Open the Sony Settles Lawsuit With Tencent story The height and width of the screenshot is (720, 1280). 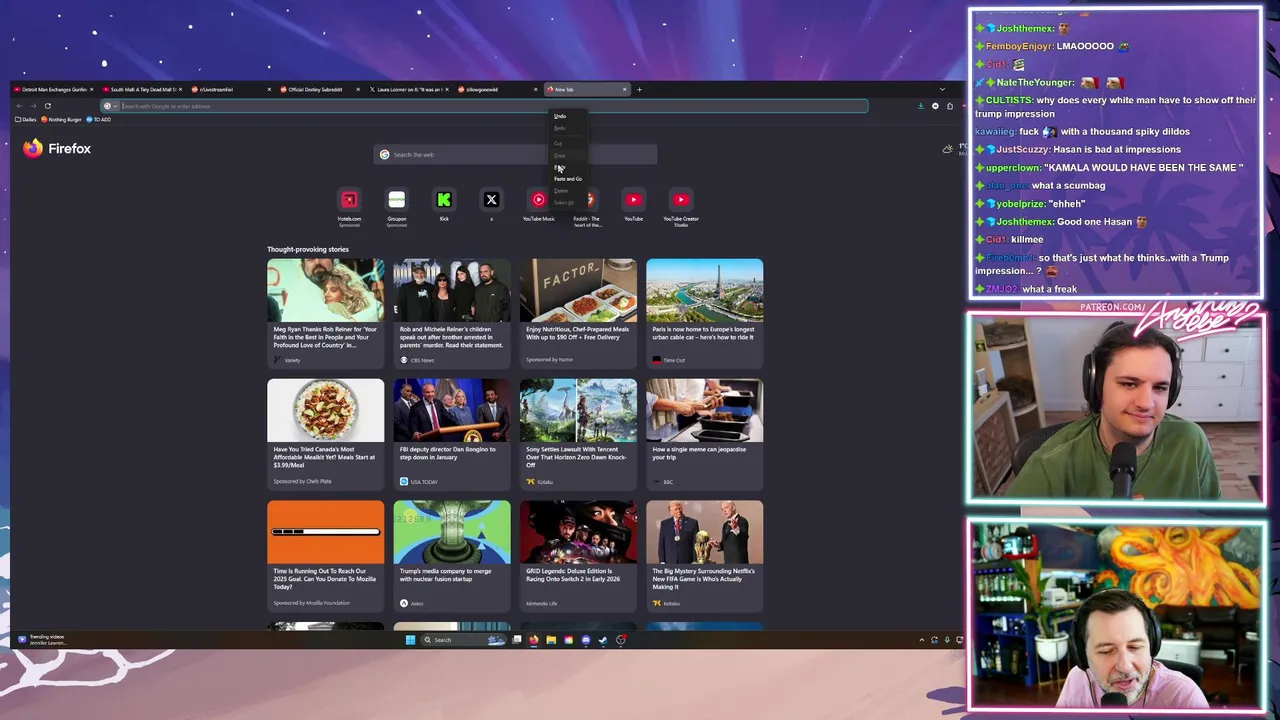578,433
